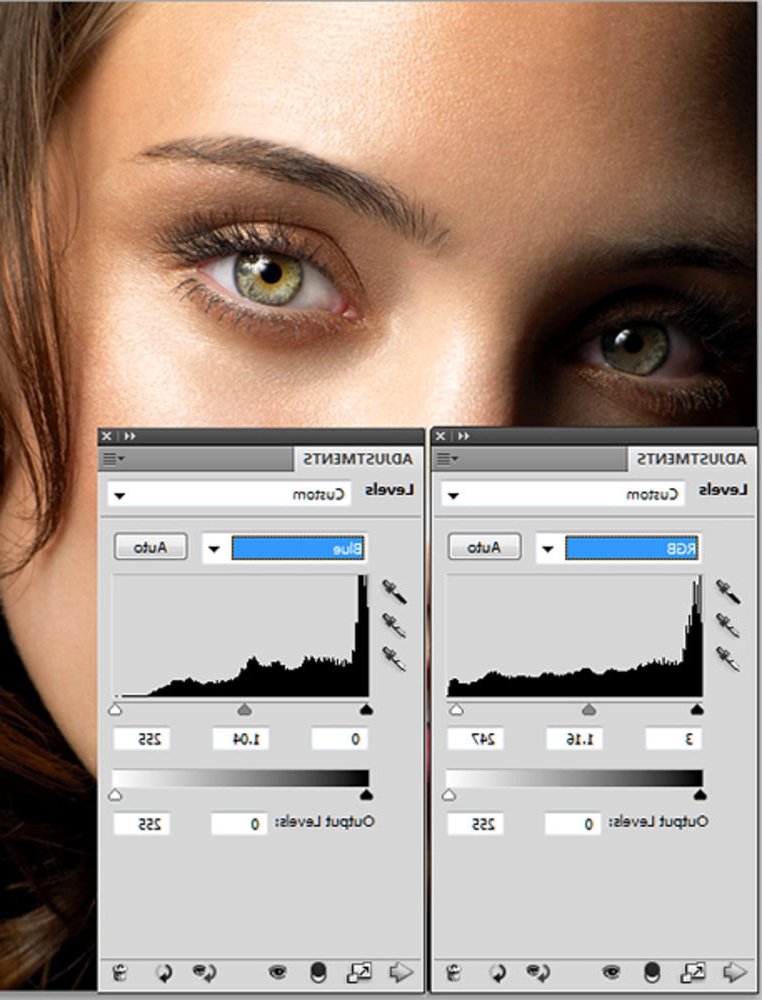The height and width of the screenshot is (1000, 762).
Task: Click white input slider under Blue histogram
Action: (x=115, y=709)
